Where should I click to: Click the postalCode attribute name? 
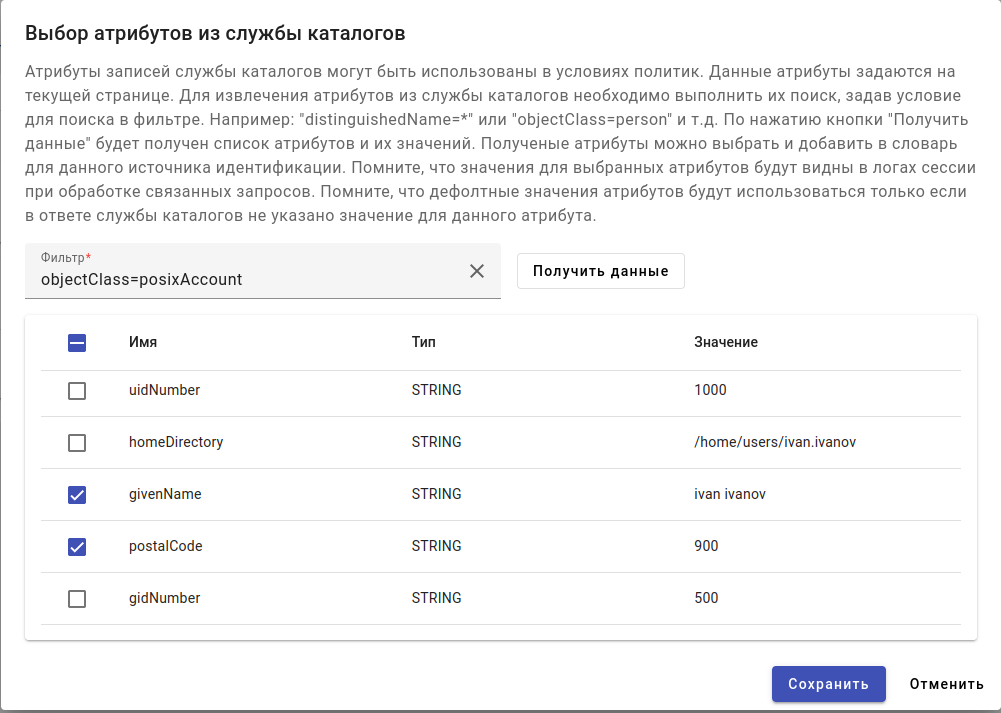tap(166, 546)
